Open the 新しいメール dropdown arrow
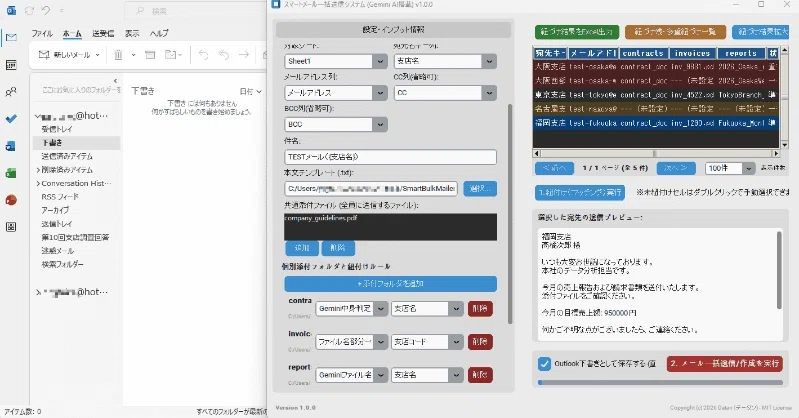The width and height of the screenshot is (799, 418). tap(97, 55)
